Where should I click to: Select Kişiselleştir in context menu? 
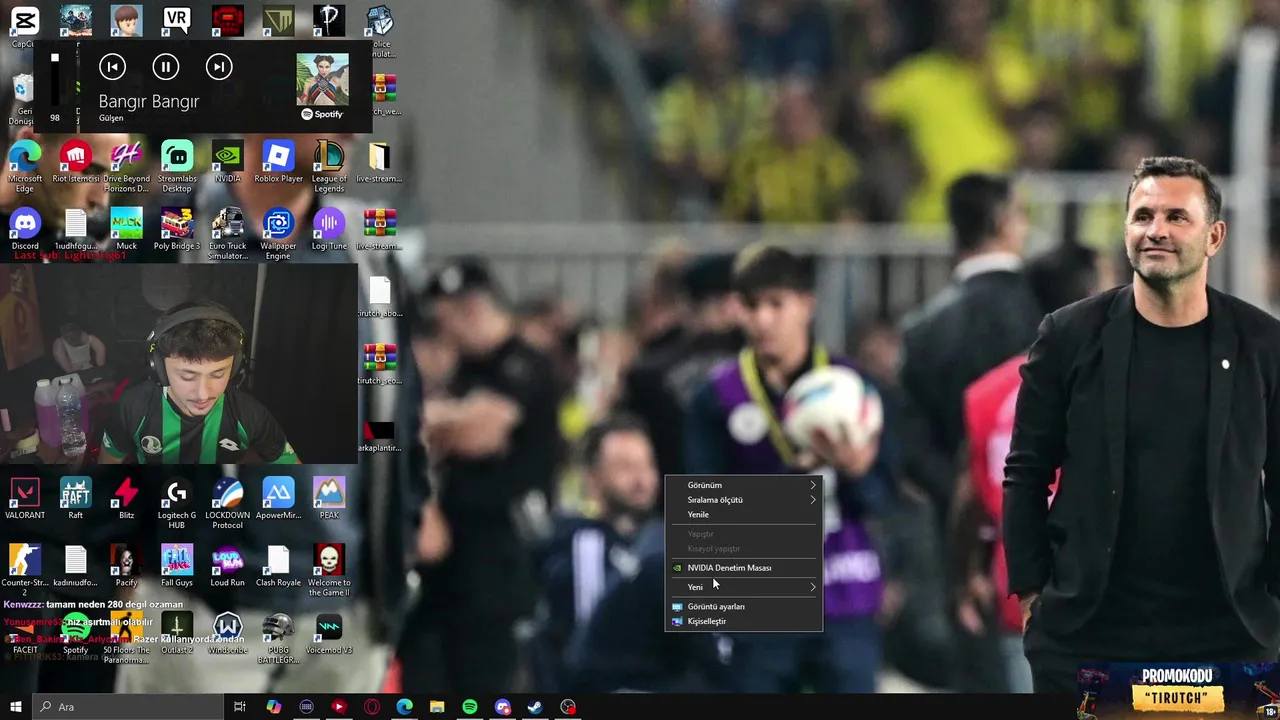[x=744, y=621]
